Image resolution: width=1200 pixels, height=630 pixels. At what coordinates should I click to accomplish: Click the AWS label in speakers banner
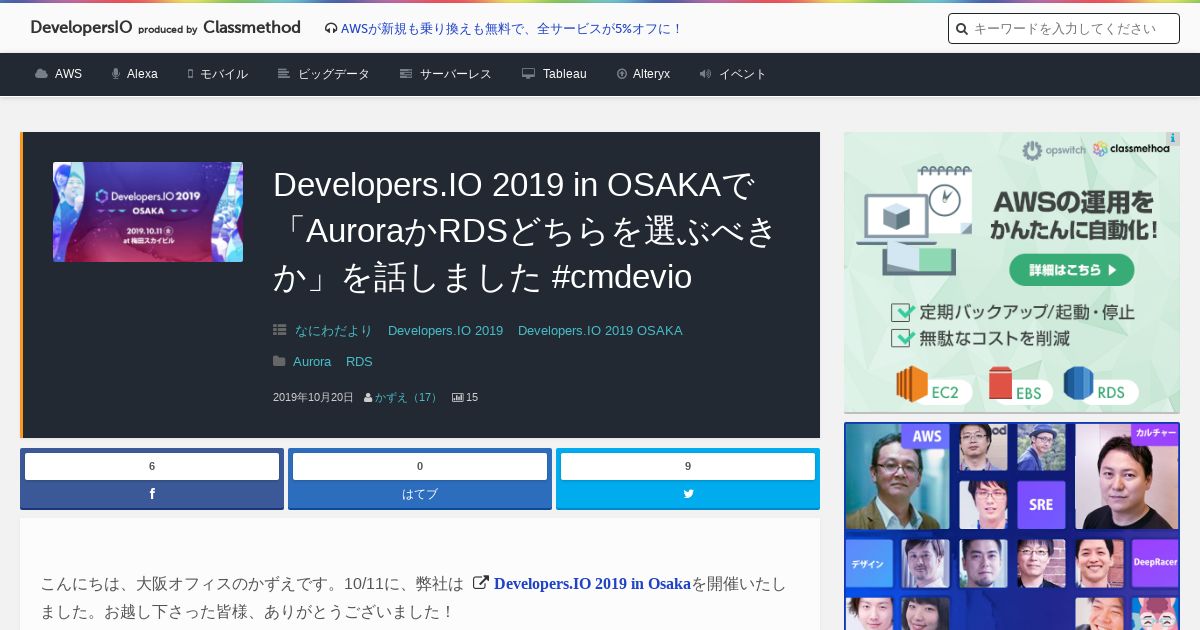[x=926, y=436]
